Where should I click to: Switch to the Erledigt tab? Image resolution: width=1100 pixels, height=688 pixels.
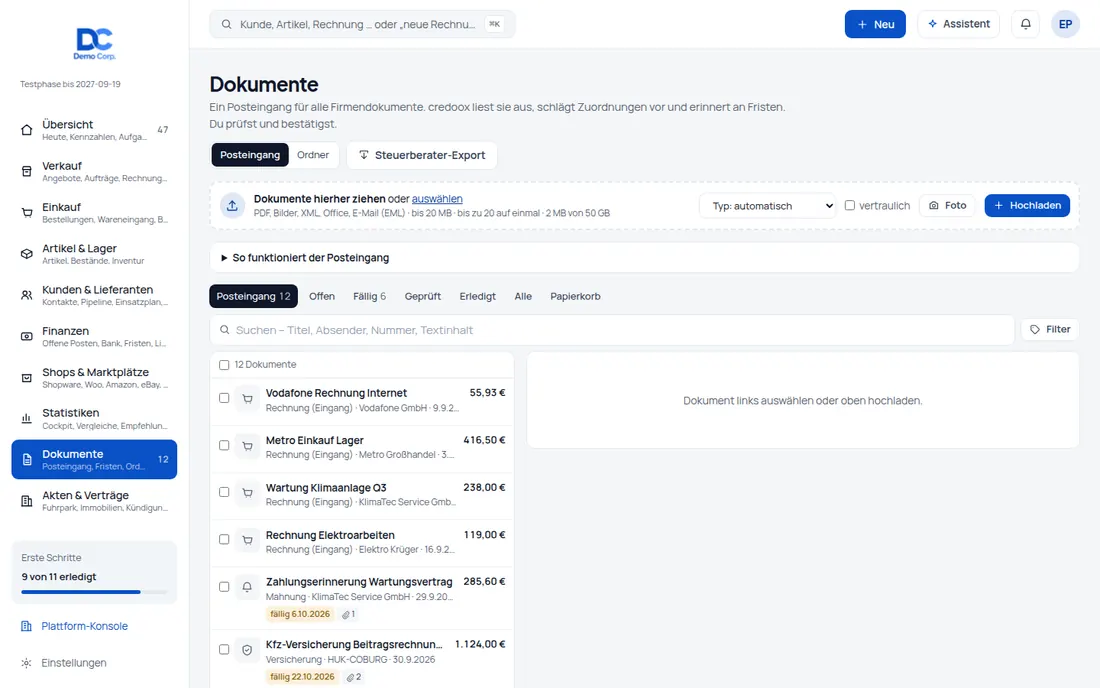(x=478, y=296)
